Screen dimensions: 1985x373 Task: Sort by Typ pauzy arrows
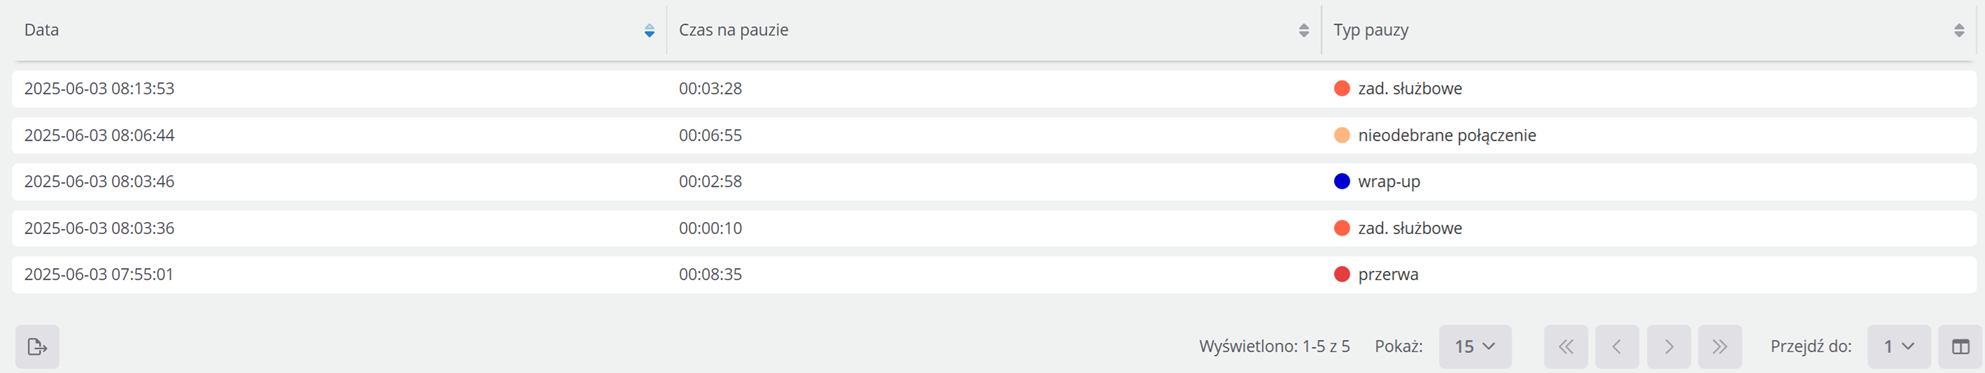tap(1959, 31)
